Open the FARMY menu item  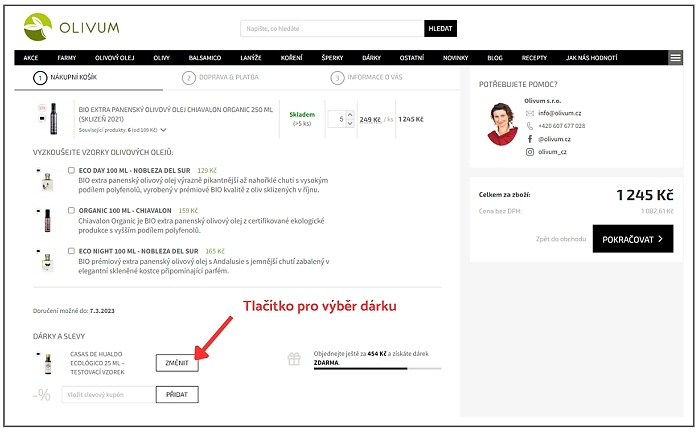tap(67, 58)
